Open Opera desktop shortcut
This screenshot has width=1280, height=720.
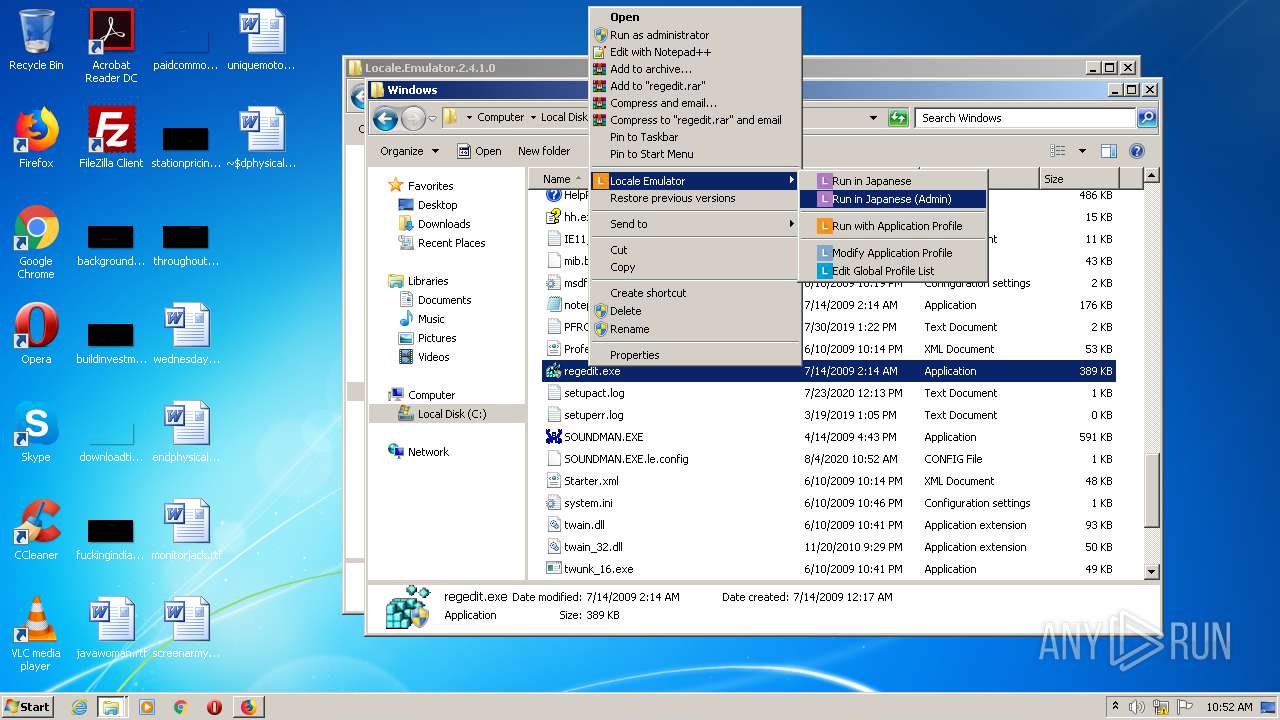point(36,333)
